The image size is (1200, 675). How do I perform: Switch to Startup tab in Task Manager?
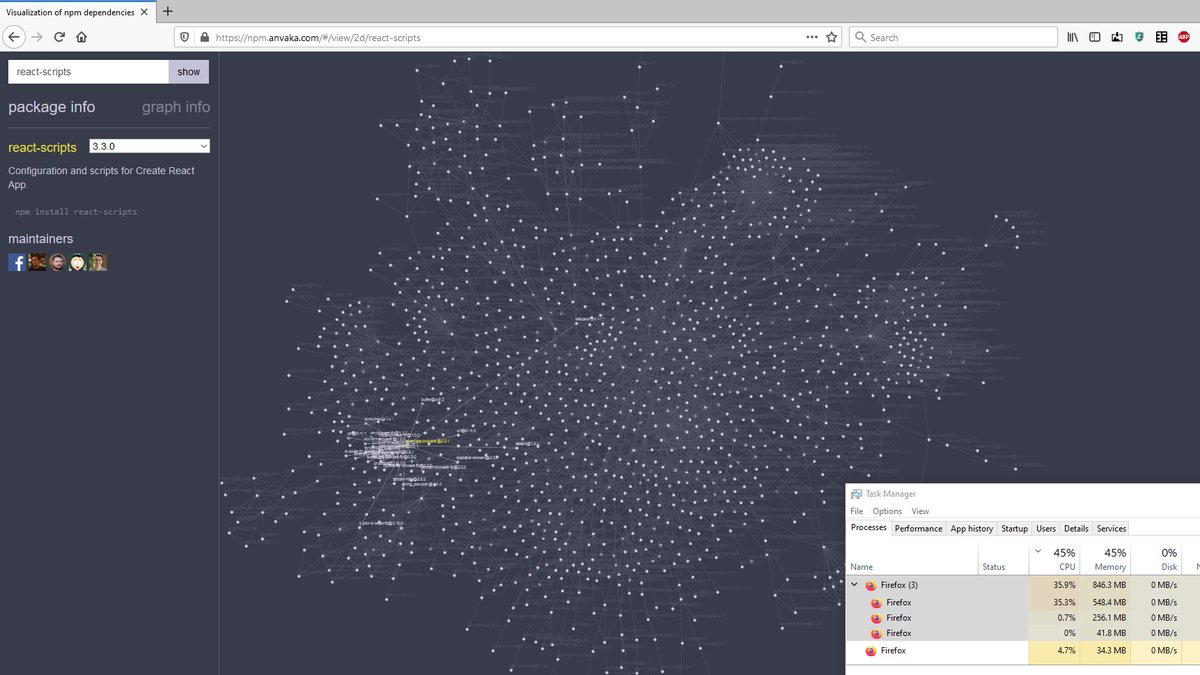tap(1014, 528)
